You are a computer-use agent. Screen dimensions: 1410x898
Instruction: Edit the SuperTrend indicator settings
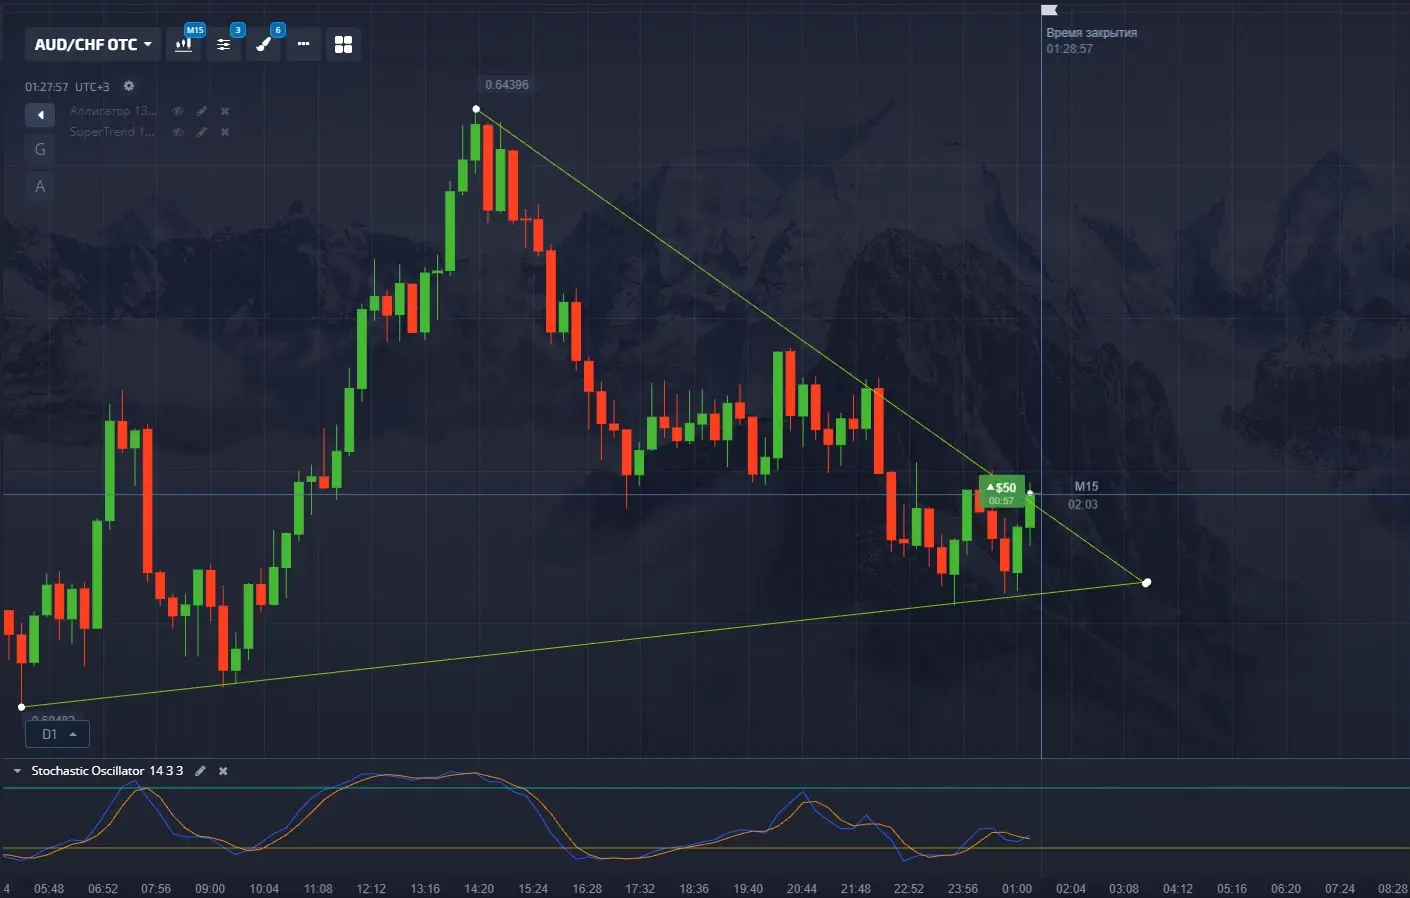click(202, 132)
